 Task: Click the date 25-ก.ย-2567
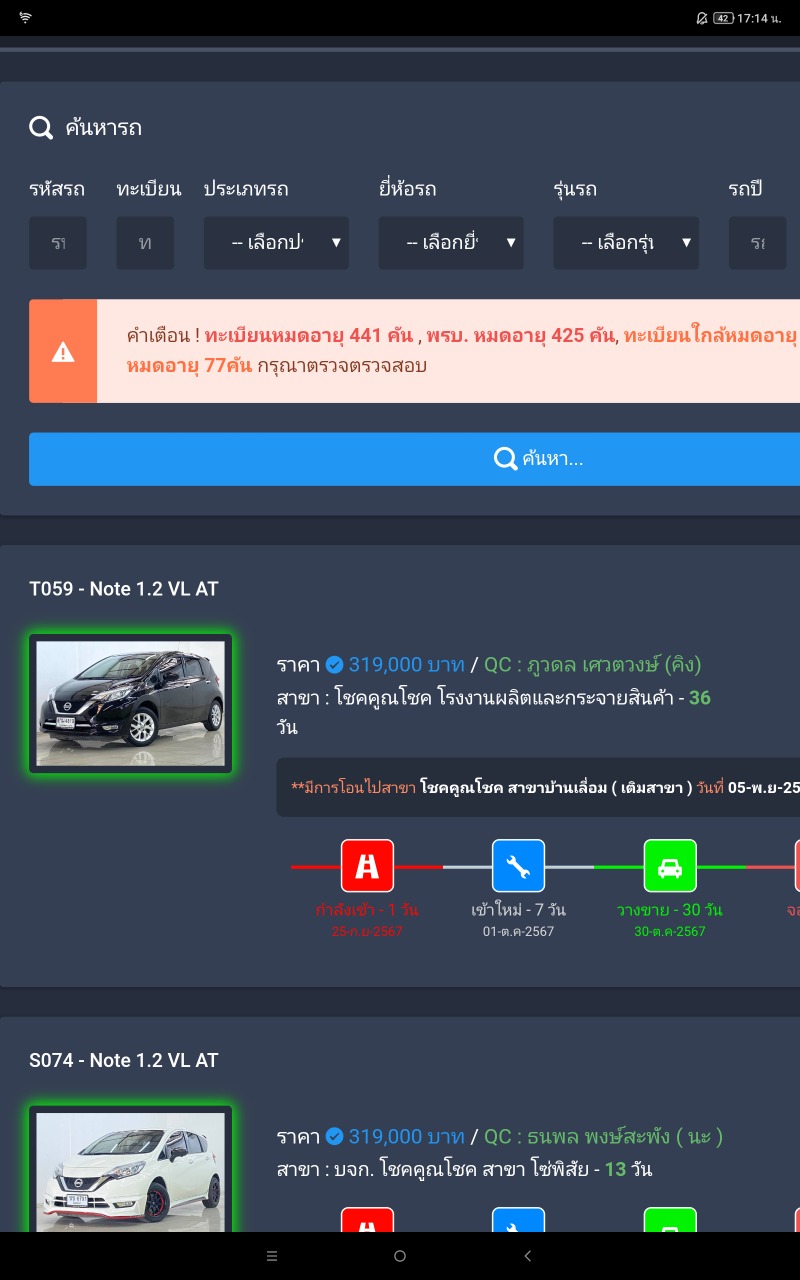point(366,932)
